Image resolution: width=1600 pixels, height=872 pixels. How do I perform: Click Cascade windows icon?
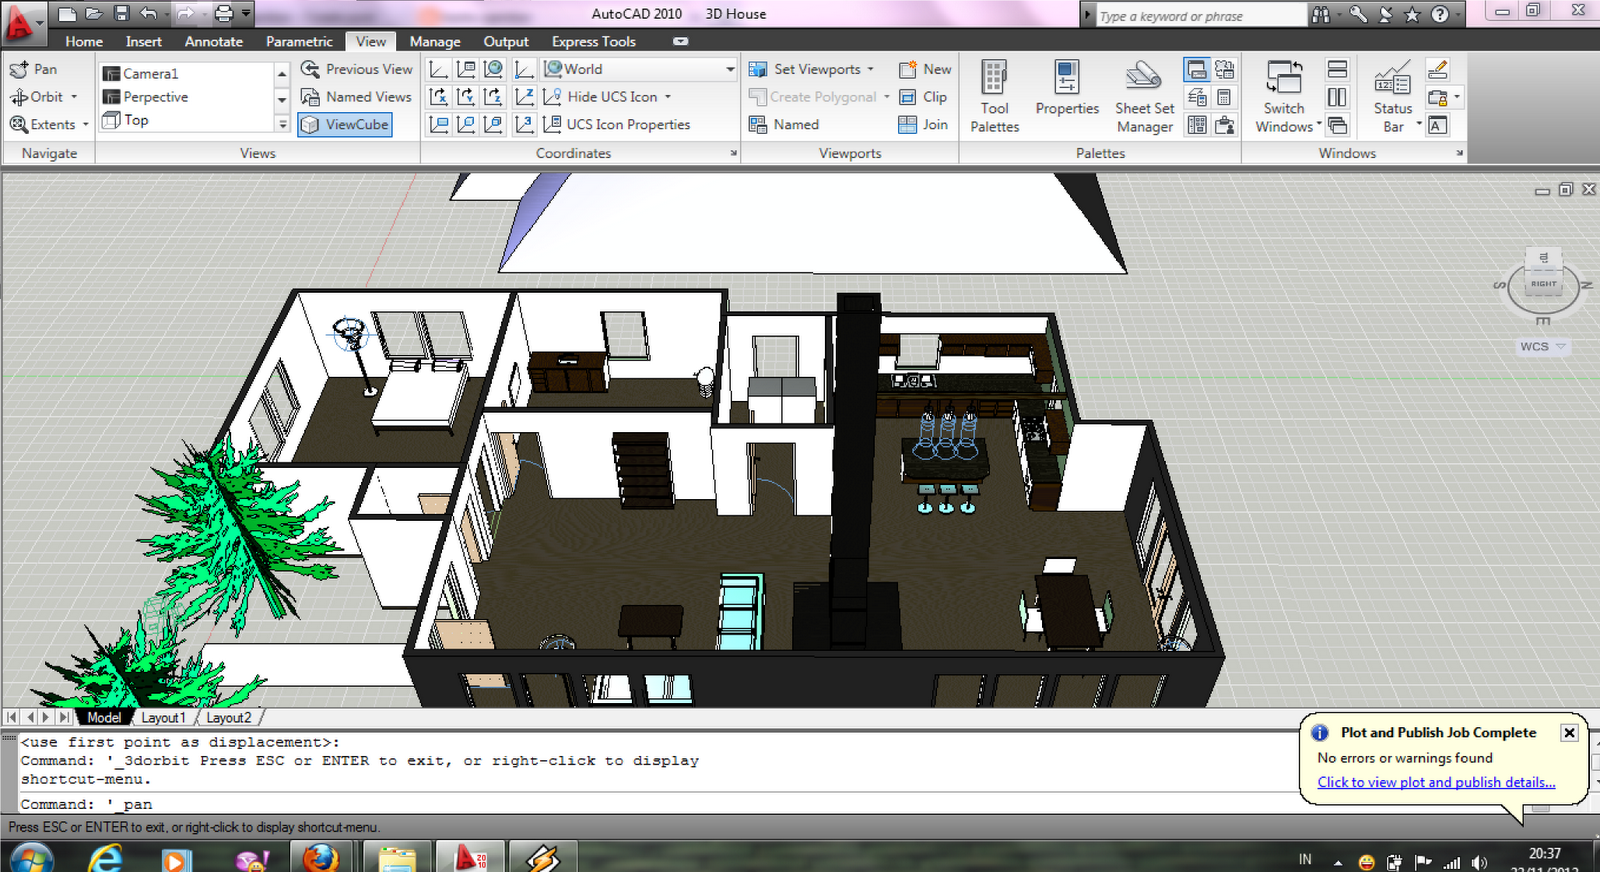coord(1337,125)
